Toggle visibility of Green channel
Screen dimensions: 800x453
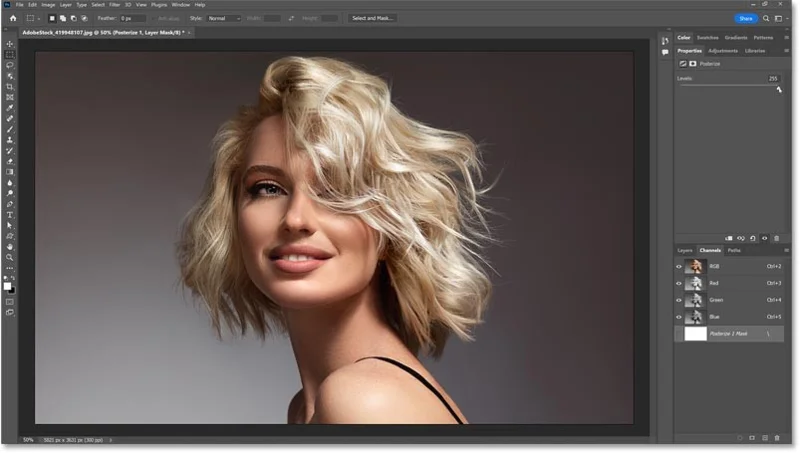679,300
